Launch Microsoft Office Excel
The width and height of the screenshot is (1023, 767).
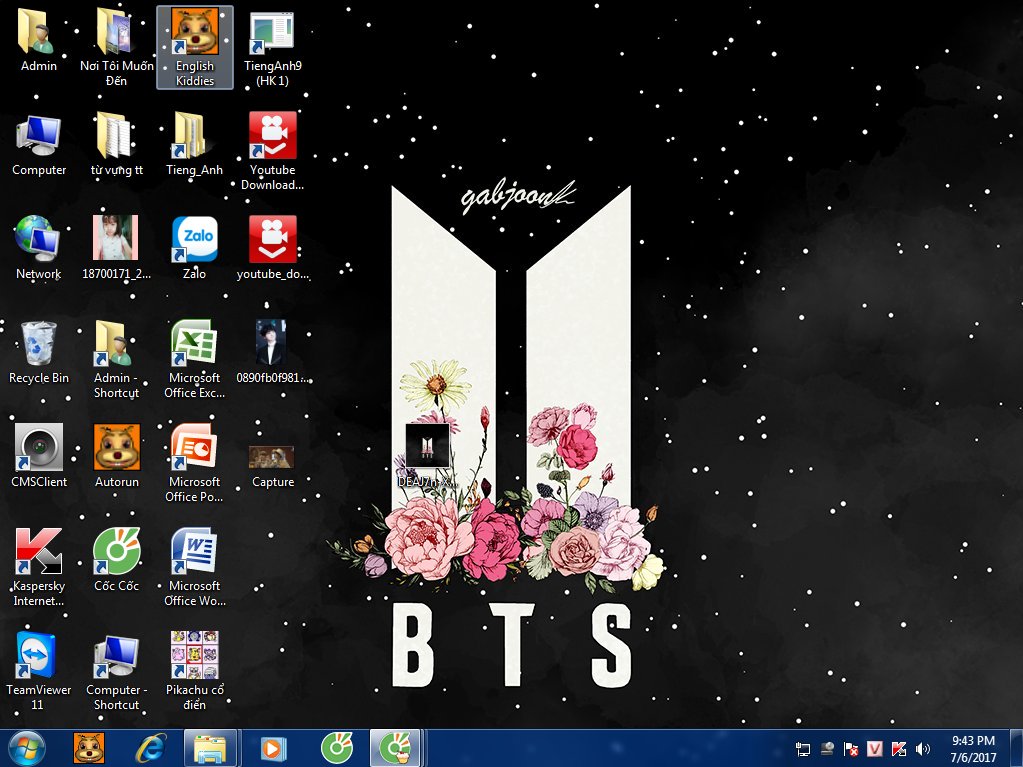pyautogui.click(x=194, y=359)
